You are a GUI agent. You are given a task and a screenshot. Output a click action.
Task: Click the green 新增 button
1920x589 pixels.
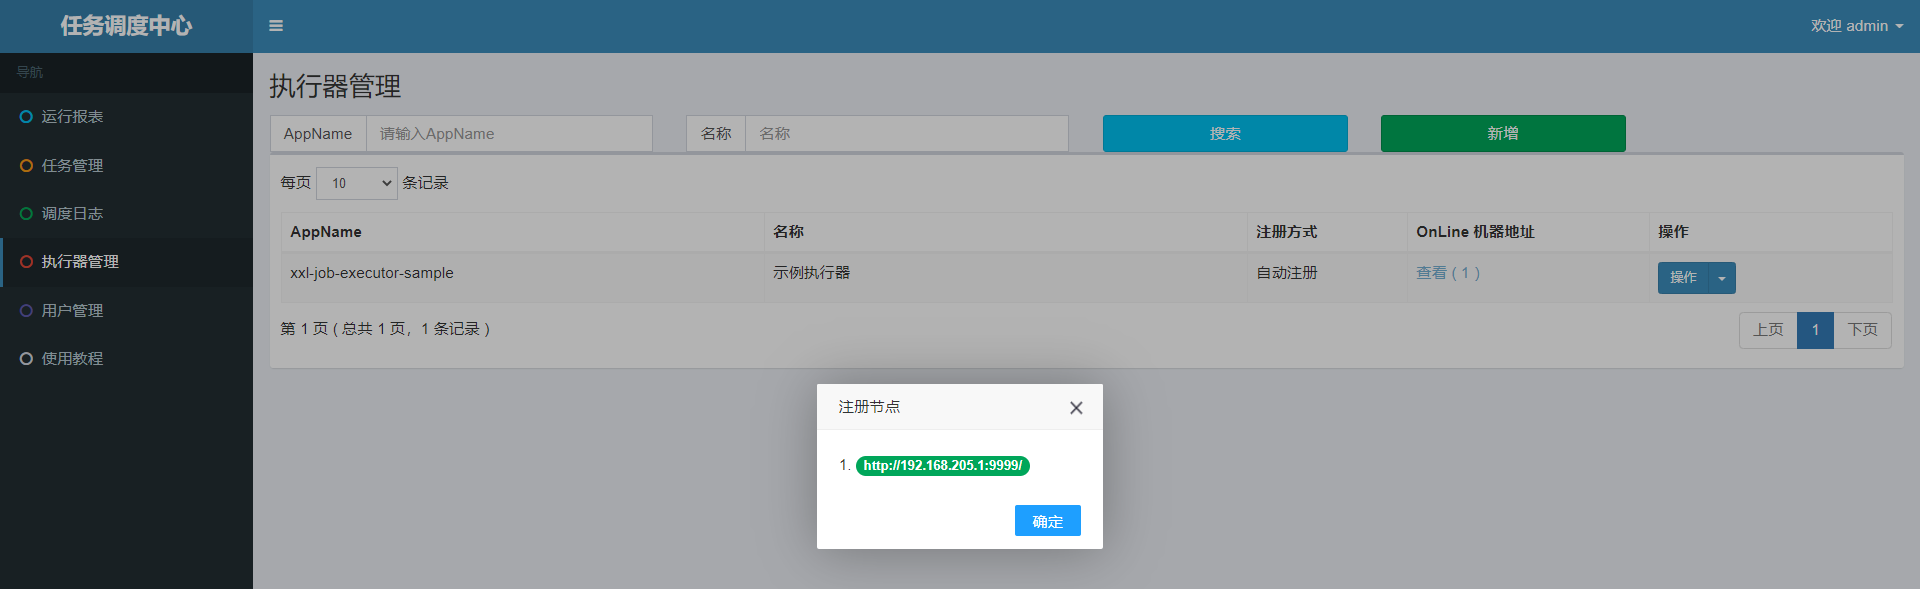1503,134
